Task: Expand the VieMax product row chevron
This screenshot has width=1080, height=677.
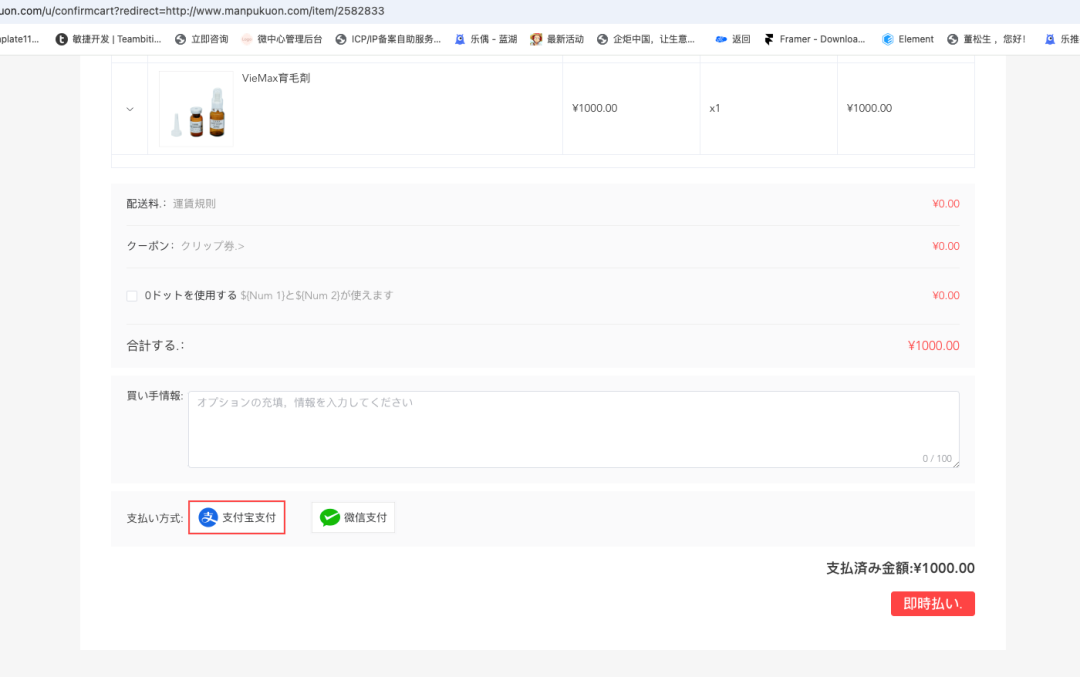Action: click(x=129, y=109)
